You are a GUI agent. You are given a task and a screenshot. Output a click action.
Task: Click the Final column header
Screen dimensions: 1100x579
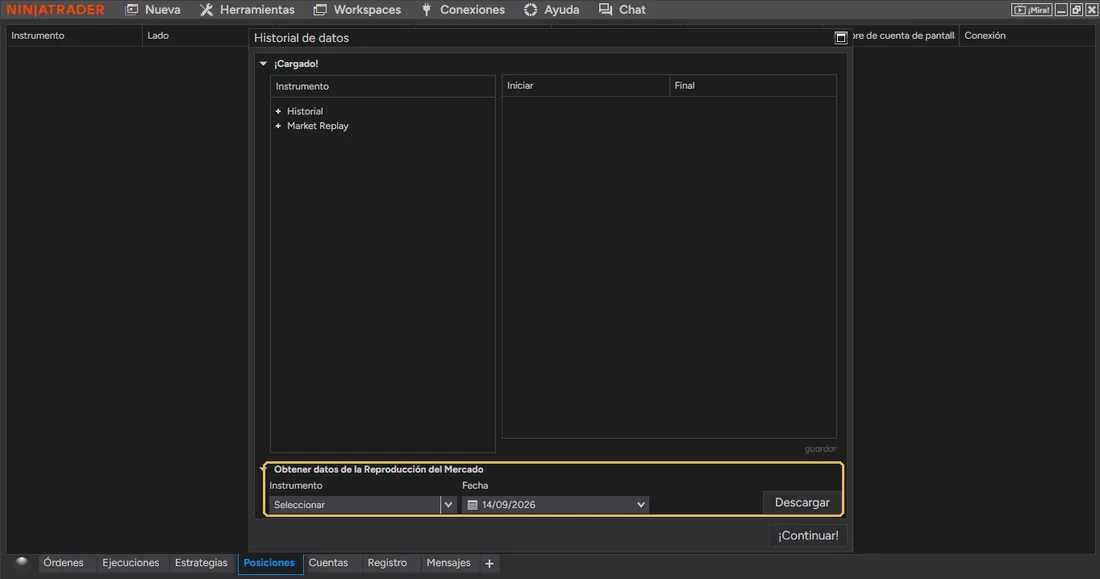pyautogui.click(x=753, y=86)
